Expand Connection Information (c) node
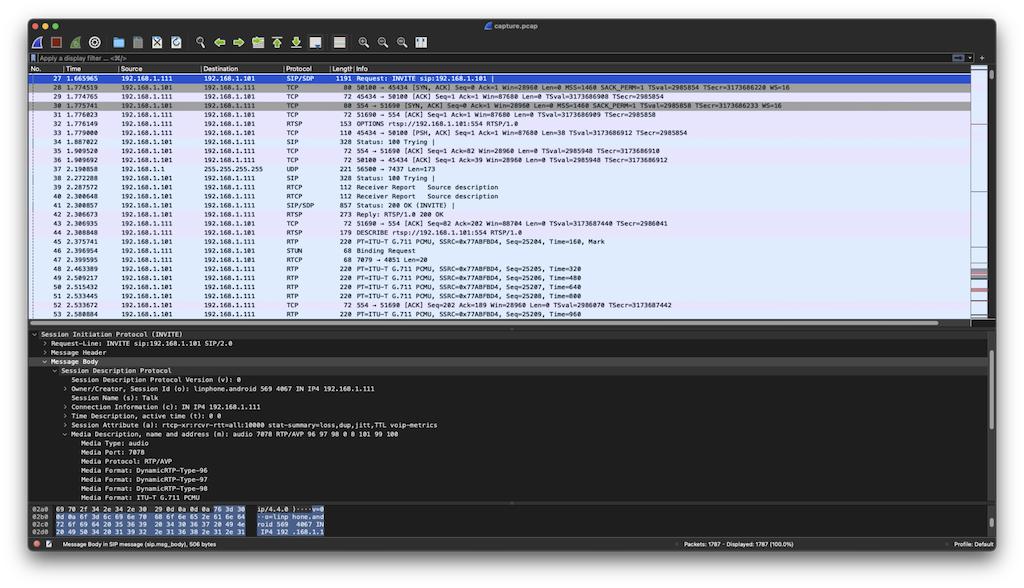Viewport: 1024px width, 588px height. tap(65, 407)
